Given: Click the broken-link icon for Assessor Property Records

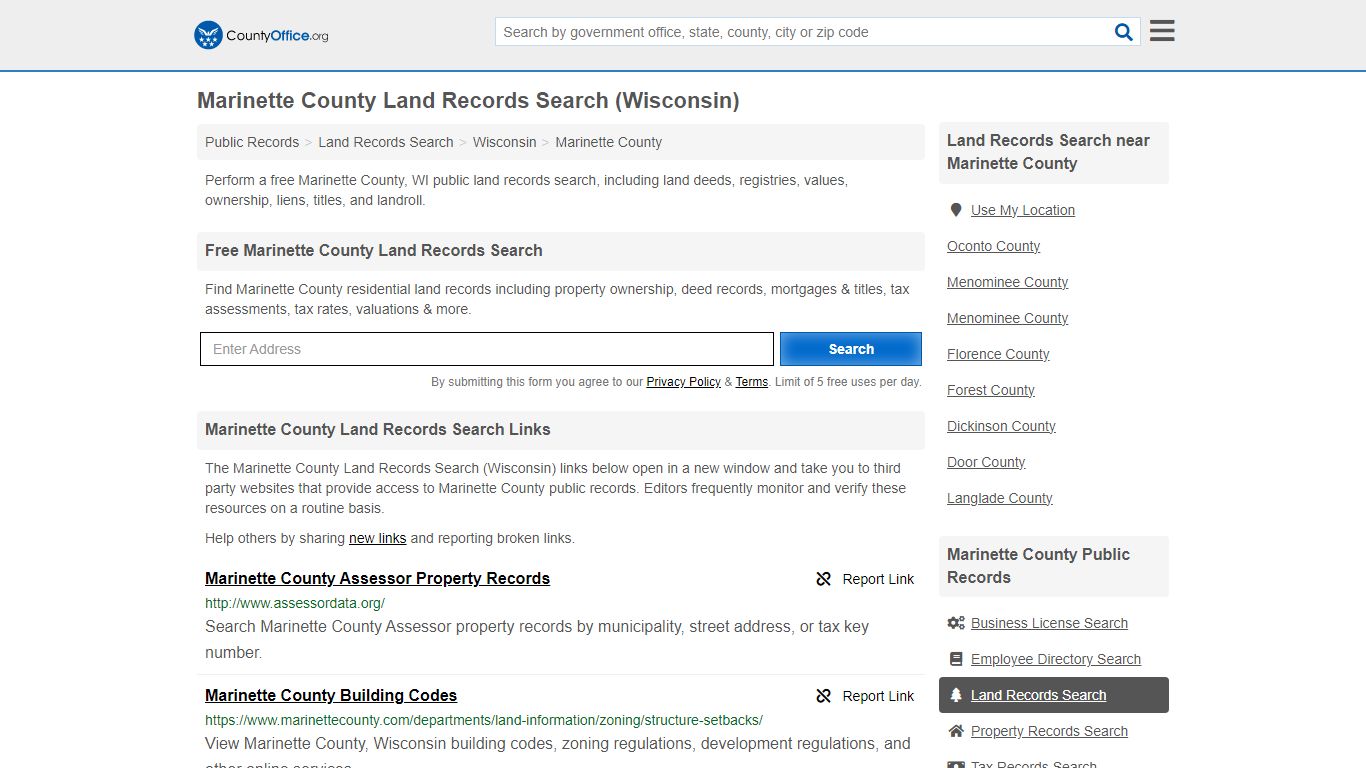Looking at the screenshot, I should [x=824, y=579].
